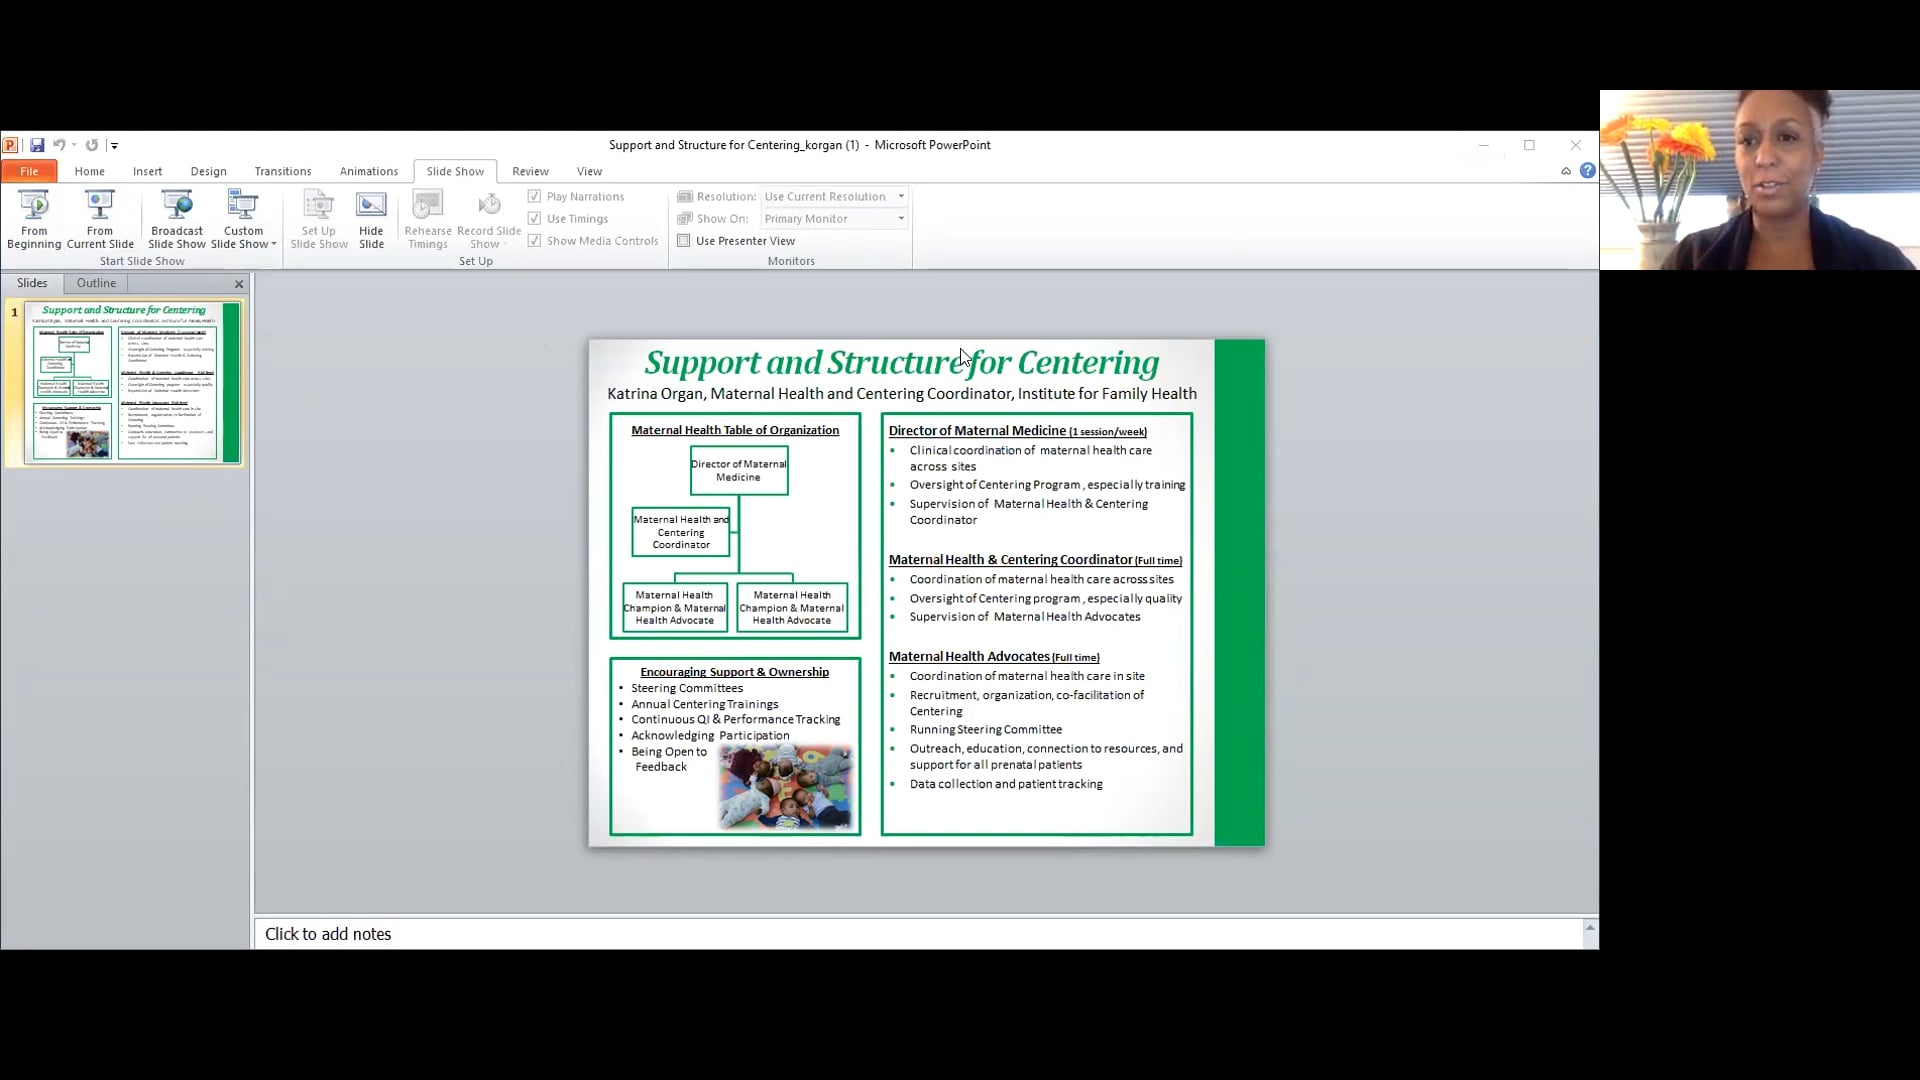Click the Hide Slide button
Viewport: 1920px width, 1080px height.
point(371,219)
